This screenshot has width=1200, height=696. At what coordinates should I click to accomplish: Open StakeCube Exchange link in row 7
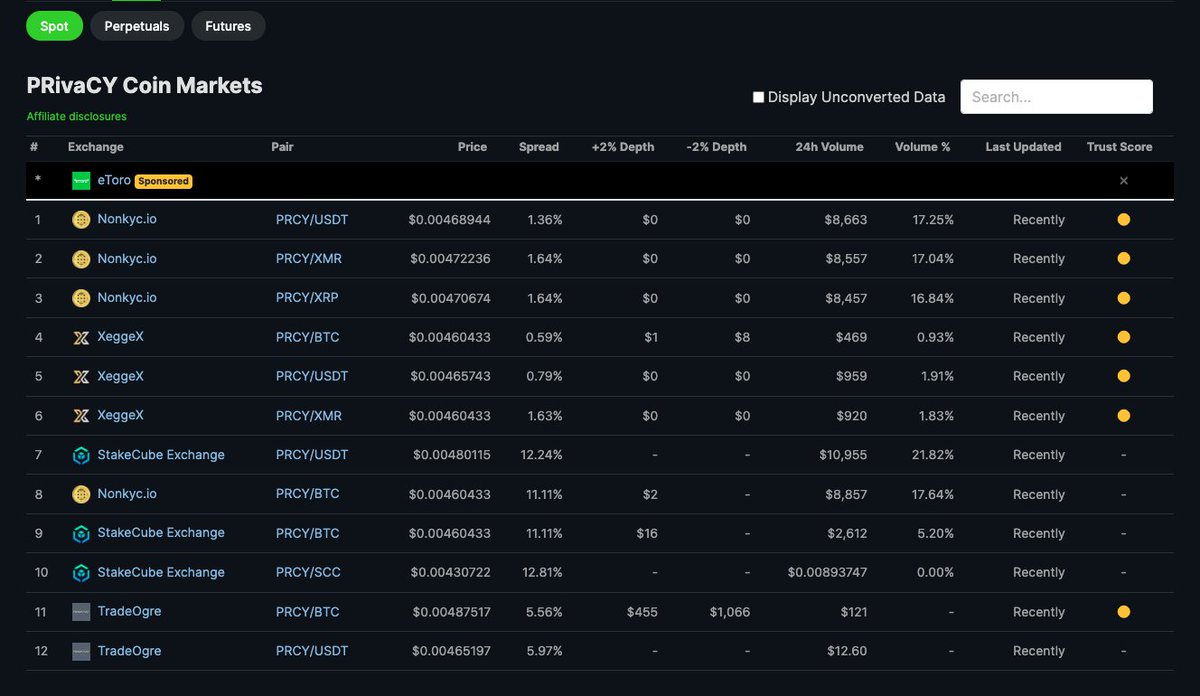point(161,455)
